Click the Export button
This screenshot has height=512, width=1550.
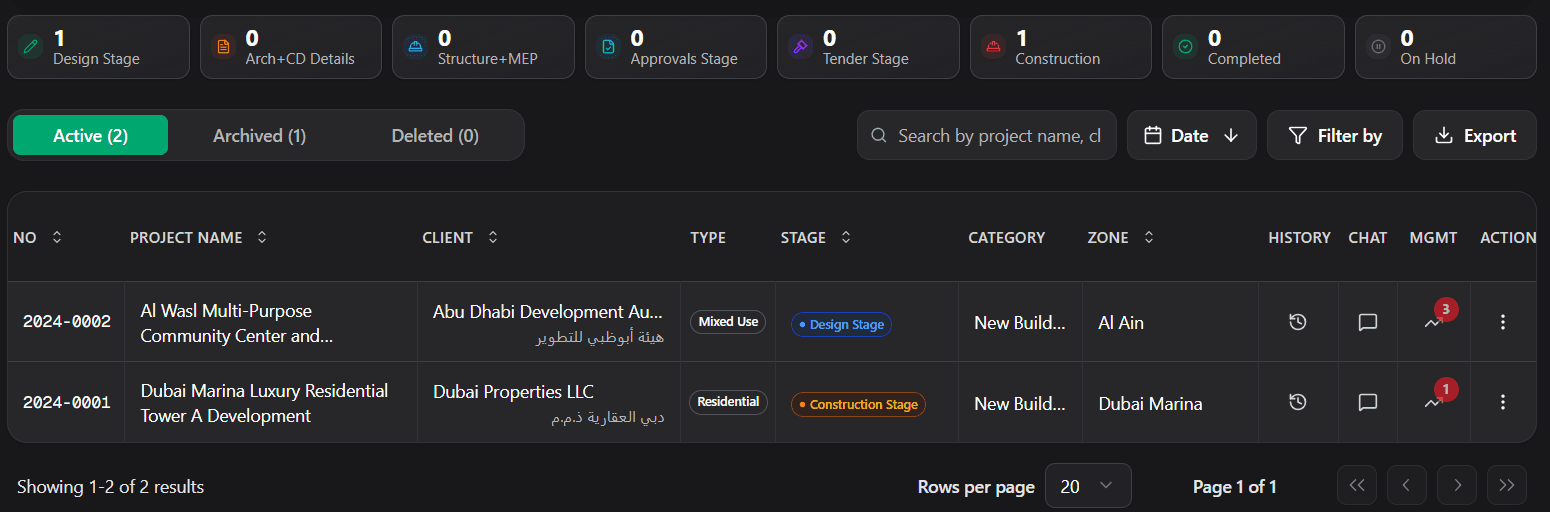[1475, 135]
